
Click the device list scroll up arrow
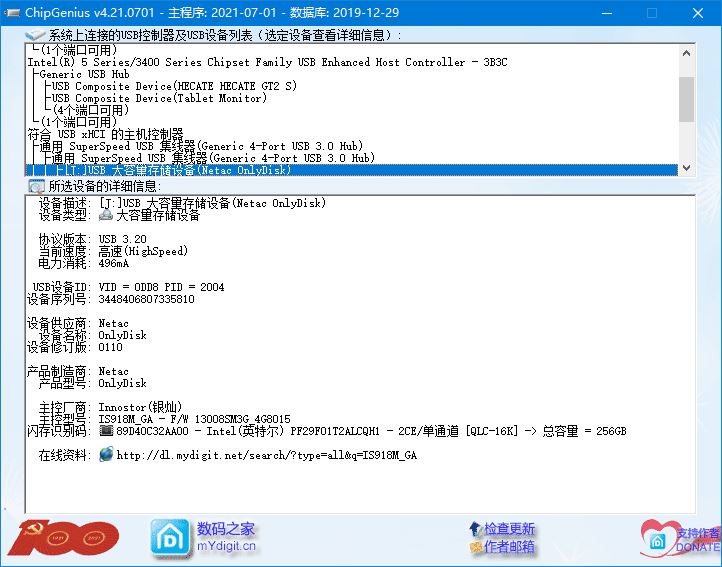[686, 50]
